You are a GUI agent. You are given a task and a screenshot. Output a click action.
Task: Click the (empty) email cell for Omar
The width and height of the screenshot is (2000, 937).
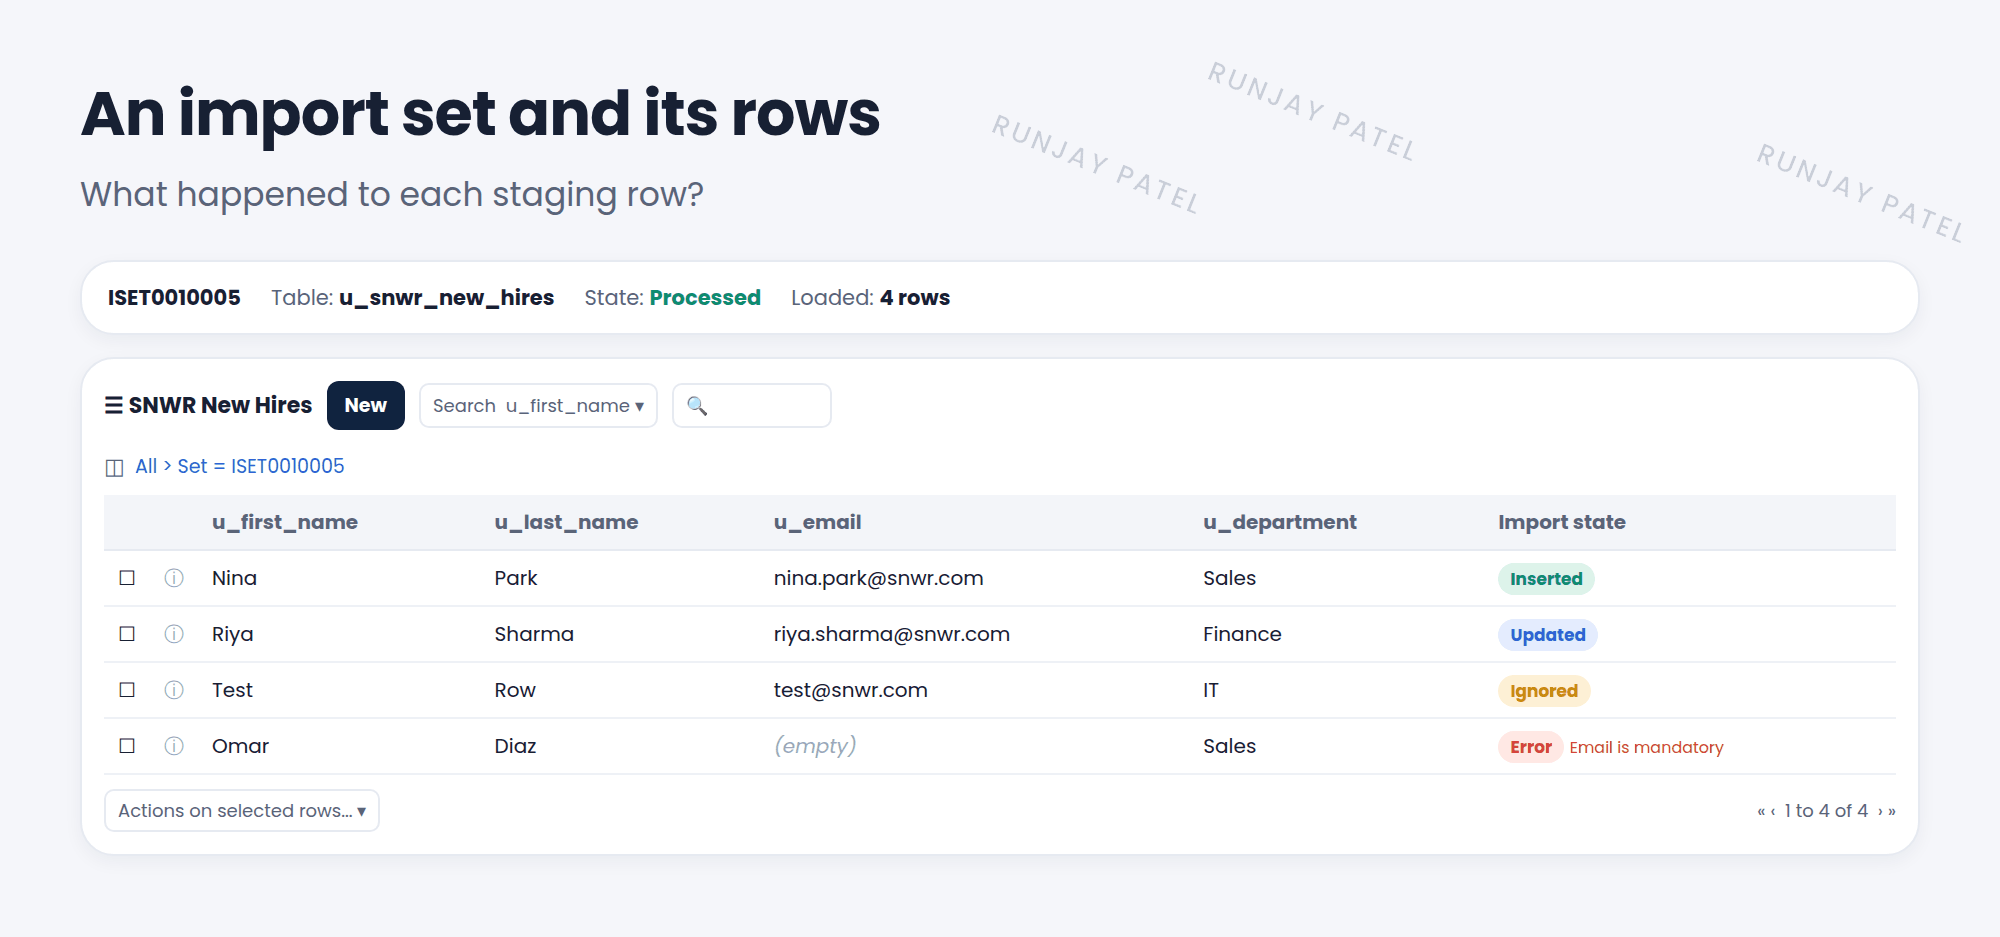pyautogui.click(x=815, y=746)
